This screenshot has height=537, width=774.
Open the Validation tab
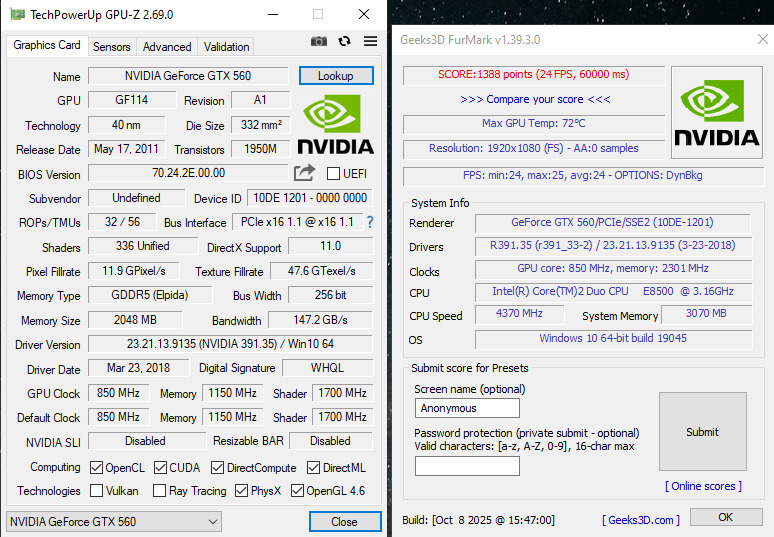coord(226,47)
